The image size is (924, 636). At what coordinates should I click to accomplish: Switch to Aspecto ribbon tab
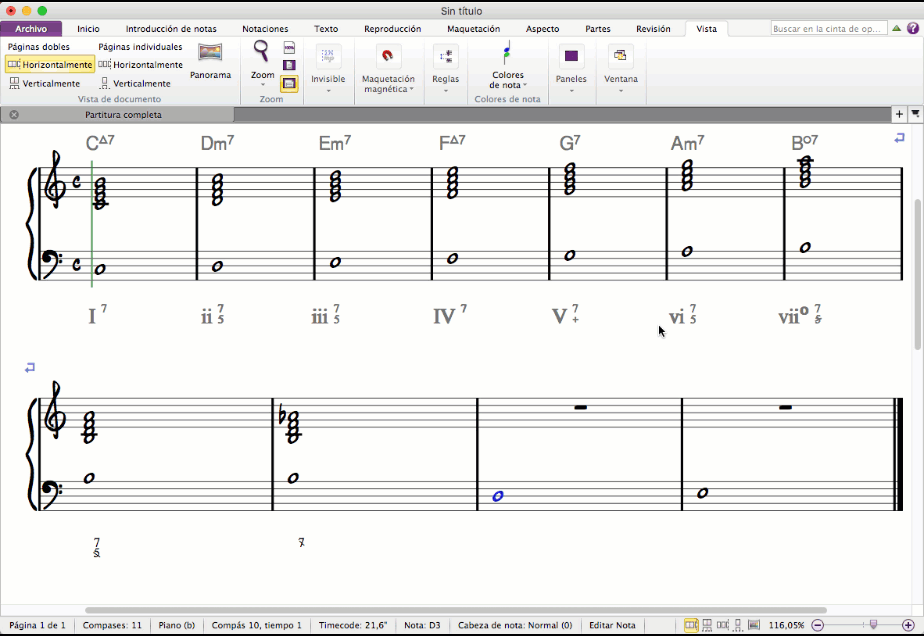pyautogui.click(x=542, y=28)
